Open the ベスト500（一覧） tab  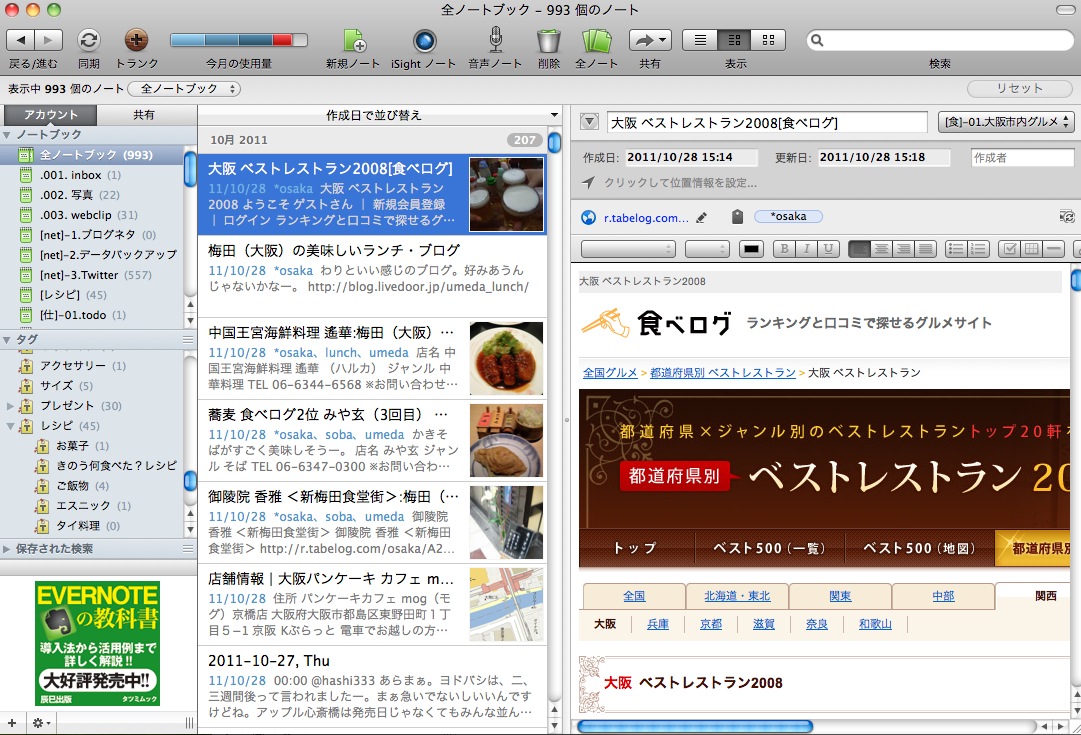click(768, 548)
